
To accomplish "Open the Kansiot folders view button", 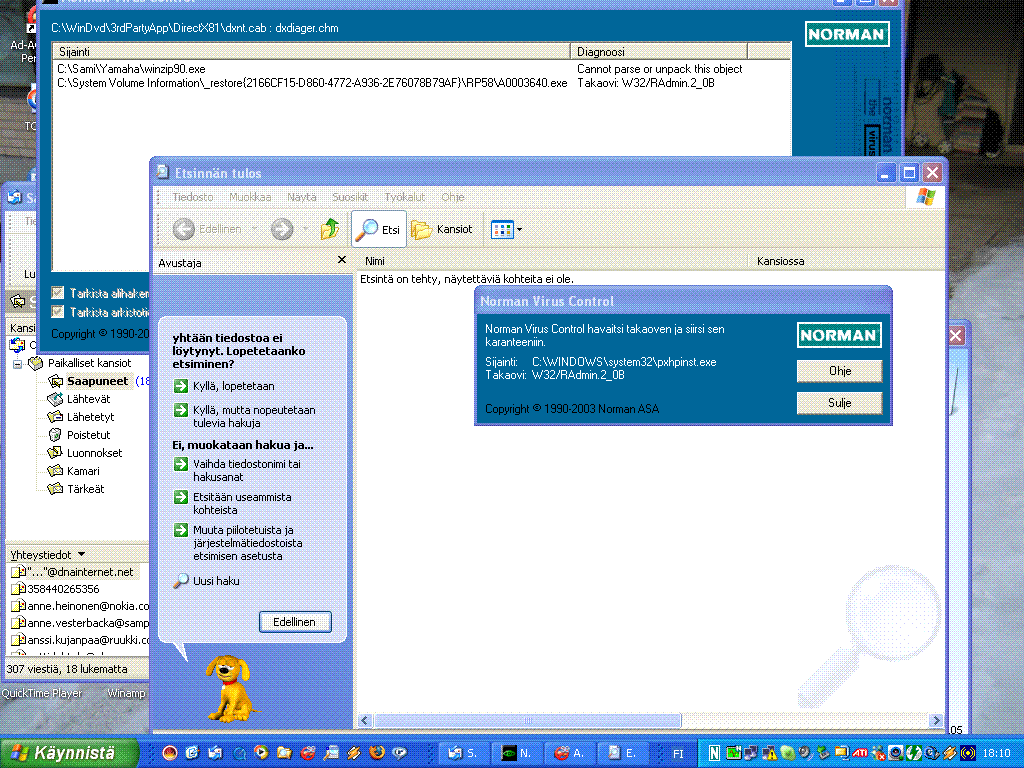I will click(x=442, y=230).
